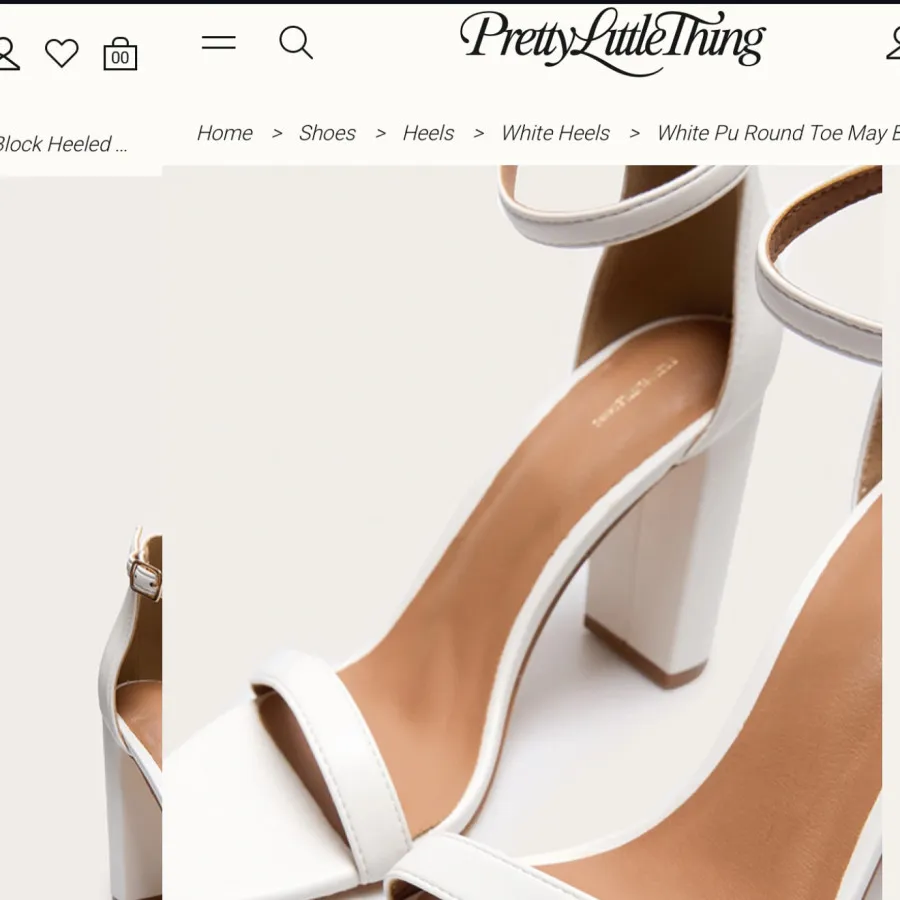Screen dimensions: 900x900
Task: Click the arrow after White Heels
Action: click(x=634, y=133)
